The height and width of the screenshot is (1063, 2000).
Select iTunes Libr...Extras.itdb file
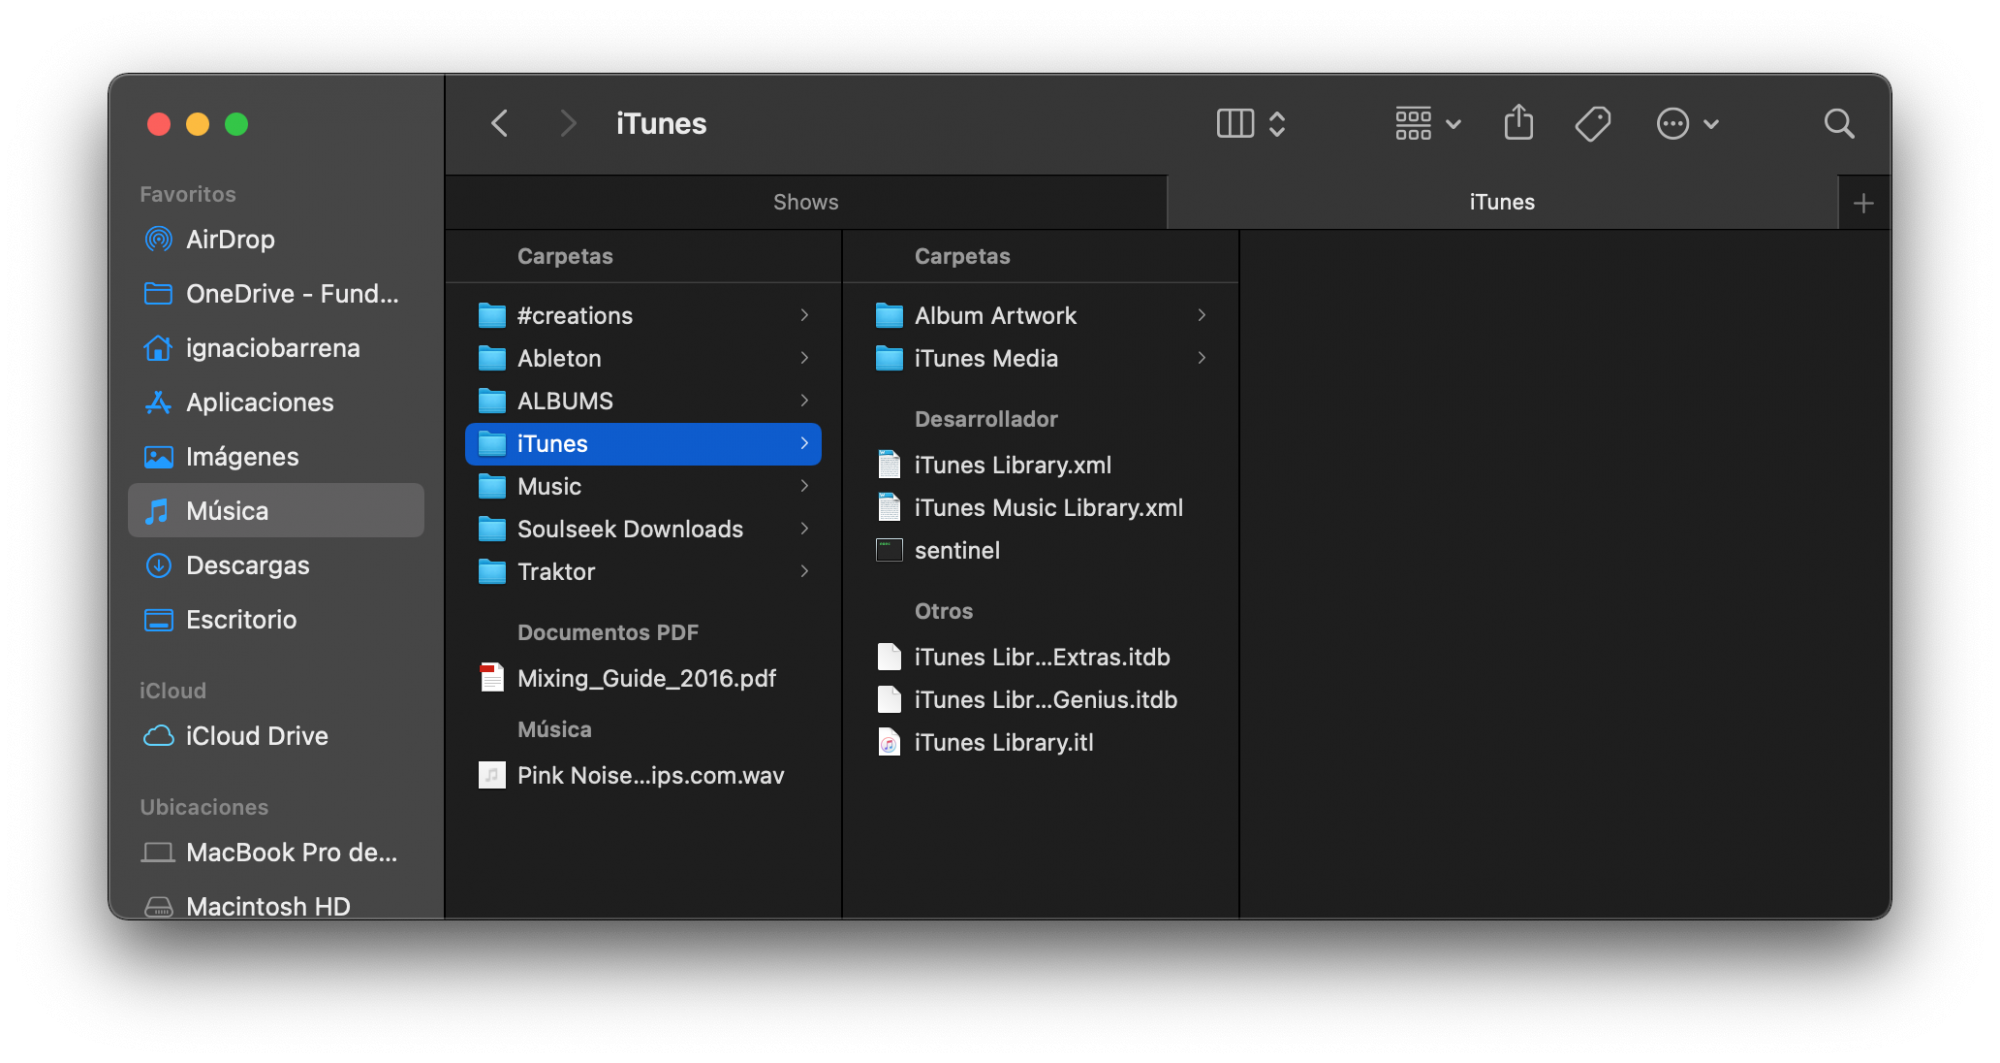pos(1041,657)
